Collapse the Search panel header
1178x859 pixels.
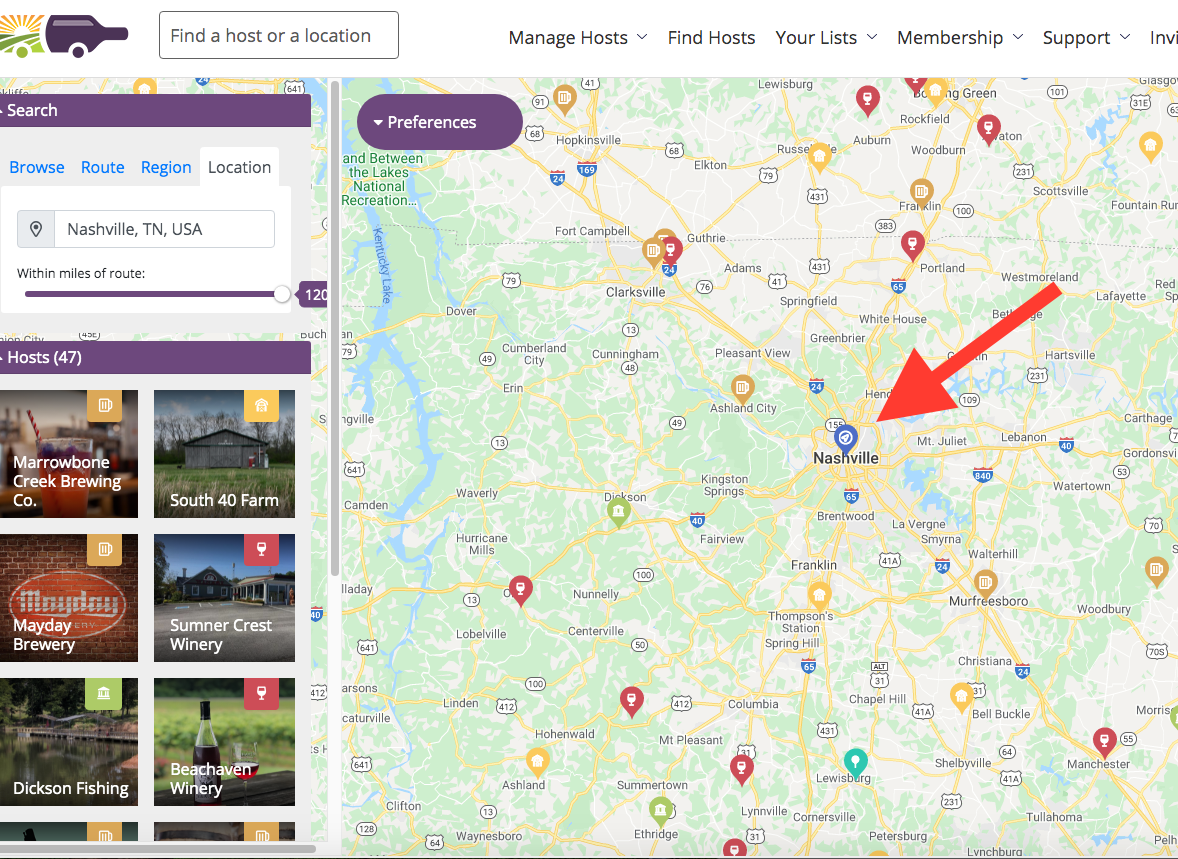155,110
